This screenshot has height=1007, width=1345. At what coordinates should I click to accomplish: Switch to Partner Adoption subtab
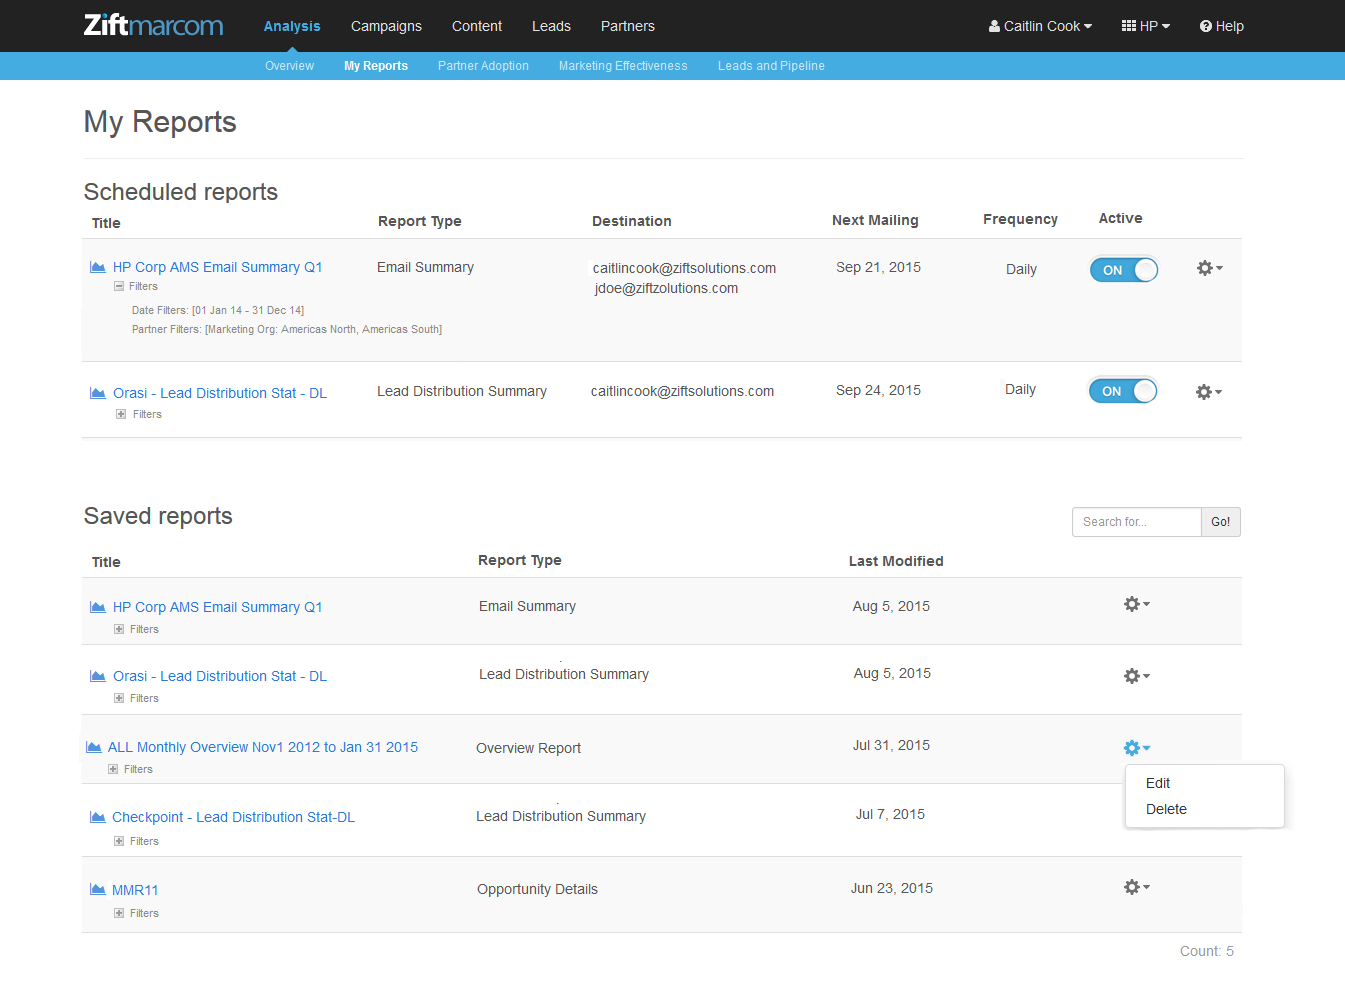tap(483, 66)
